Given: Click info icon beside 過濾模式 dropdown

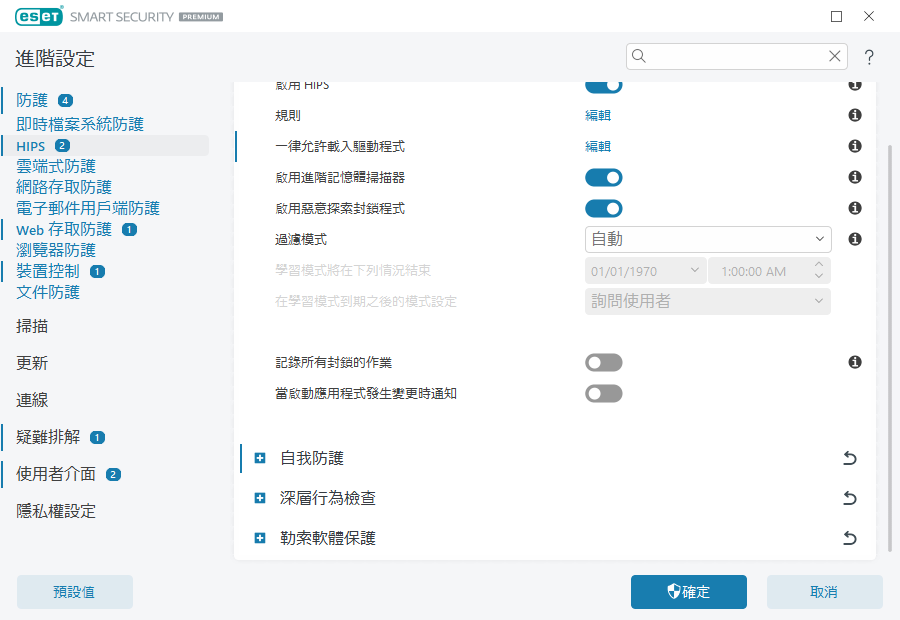Looking at the screenshot, I should tap(855, 239).
